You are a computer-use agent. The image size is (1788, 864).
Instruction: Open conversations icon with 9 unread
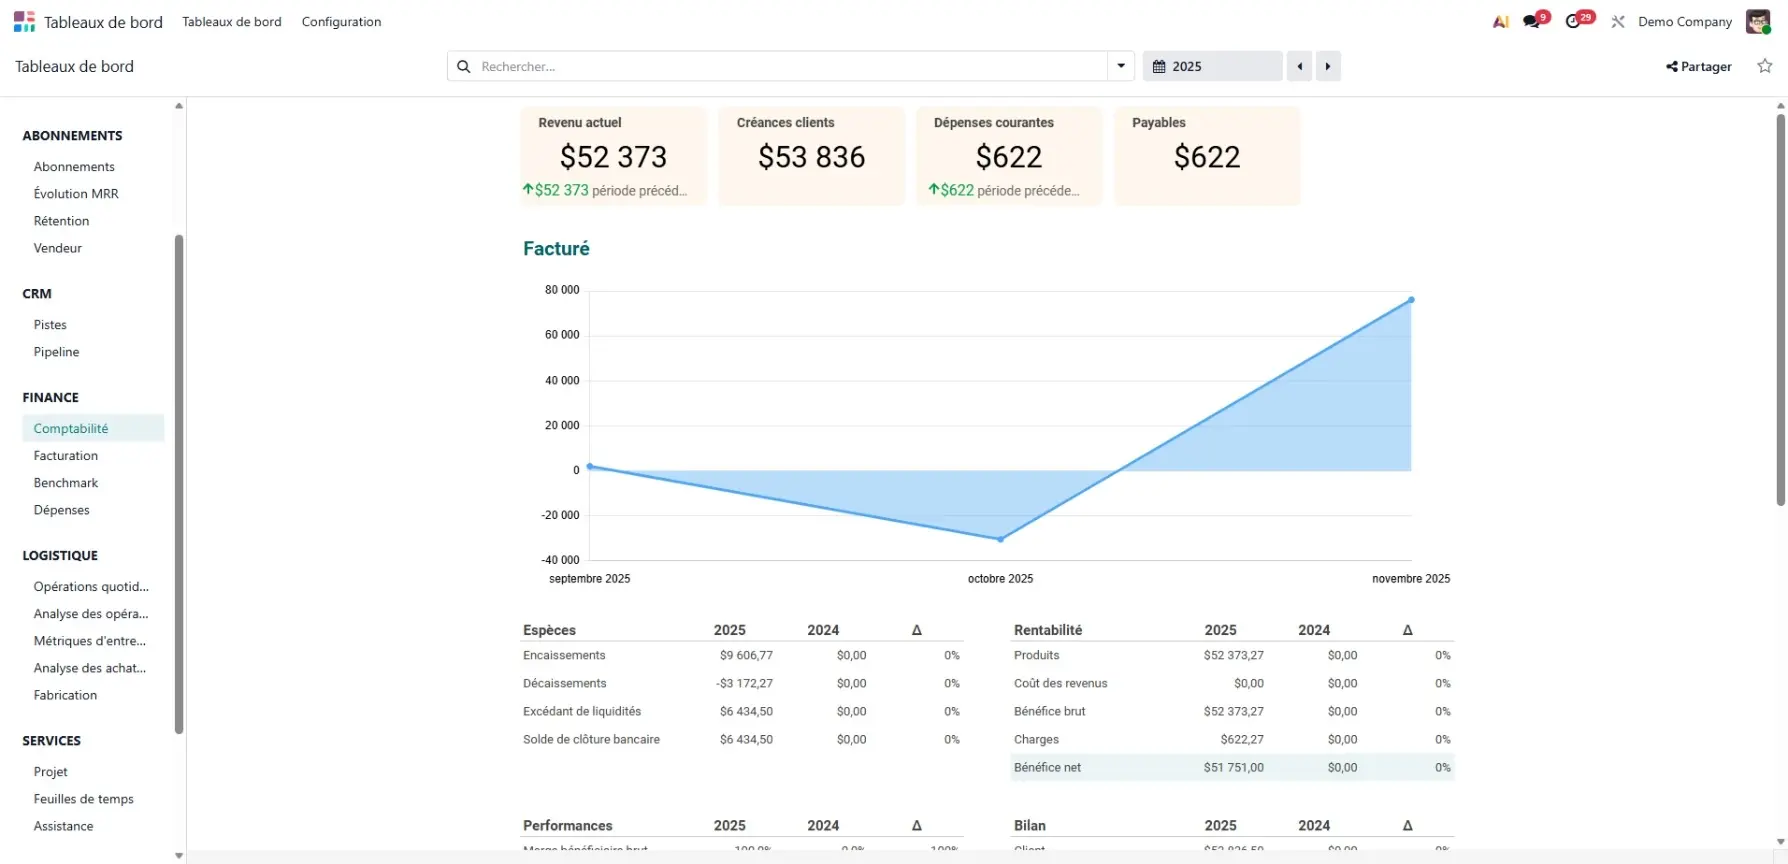tap(1532, 21)
